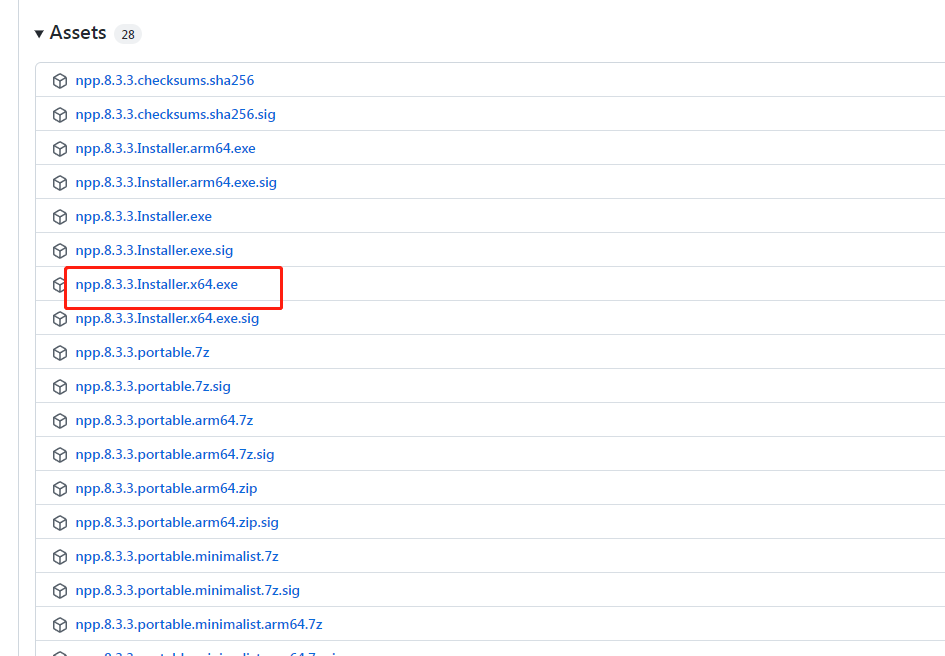Click package icon beside npp.8.3.3.portable.arm64.7z
This screenshot has width=945, height=656.
click(x=60, y=421)
